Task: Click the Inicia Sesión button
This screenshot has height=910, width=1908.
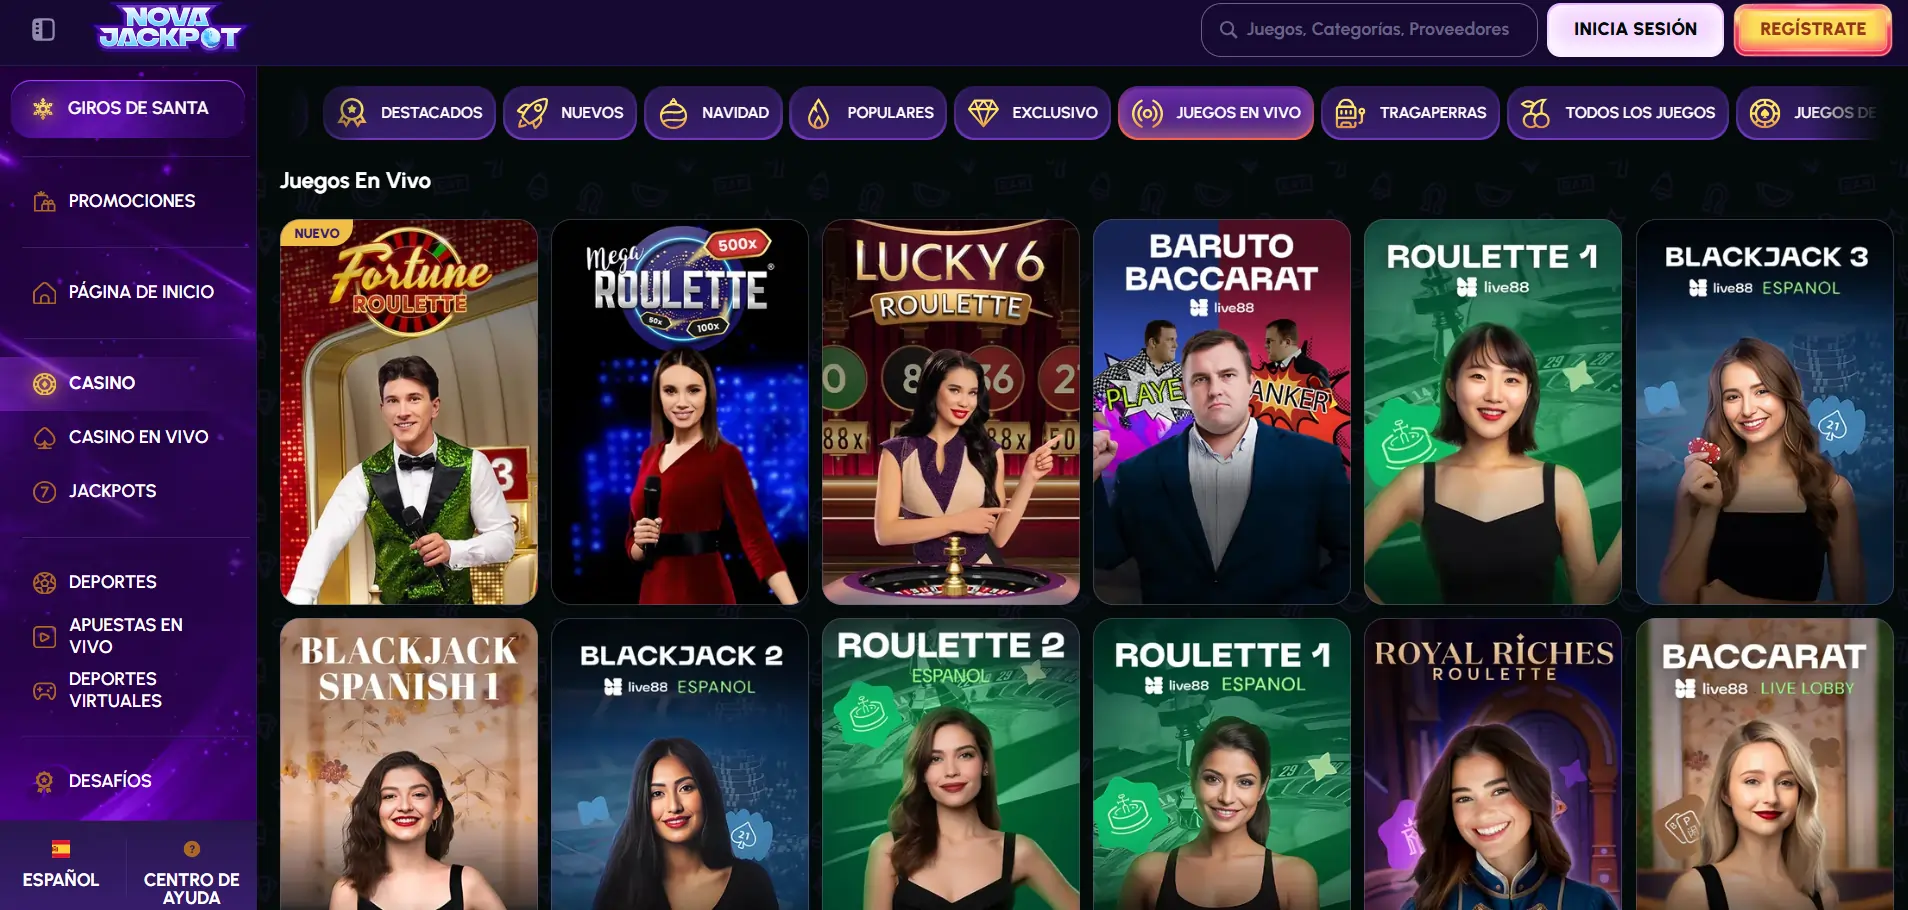Action: (x=1635, y=29)
